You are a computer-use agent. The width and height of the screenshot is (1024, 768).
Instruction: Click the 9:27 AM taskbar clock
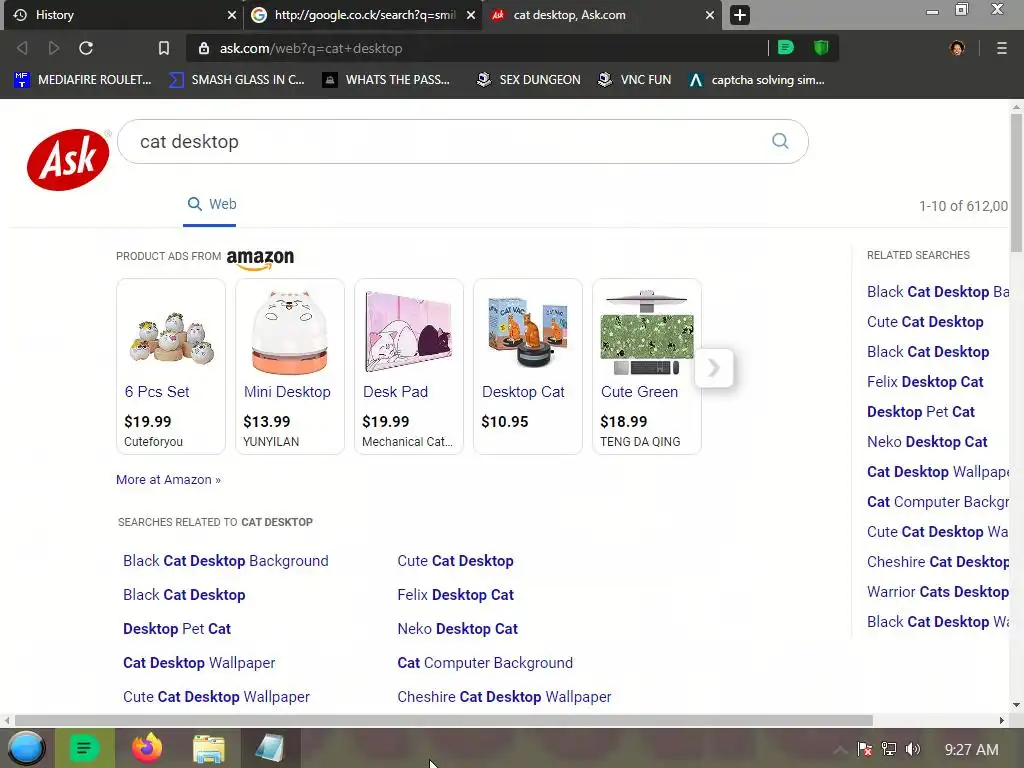click(x=972, y=750)
